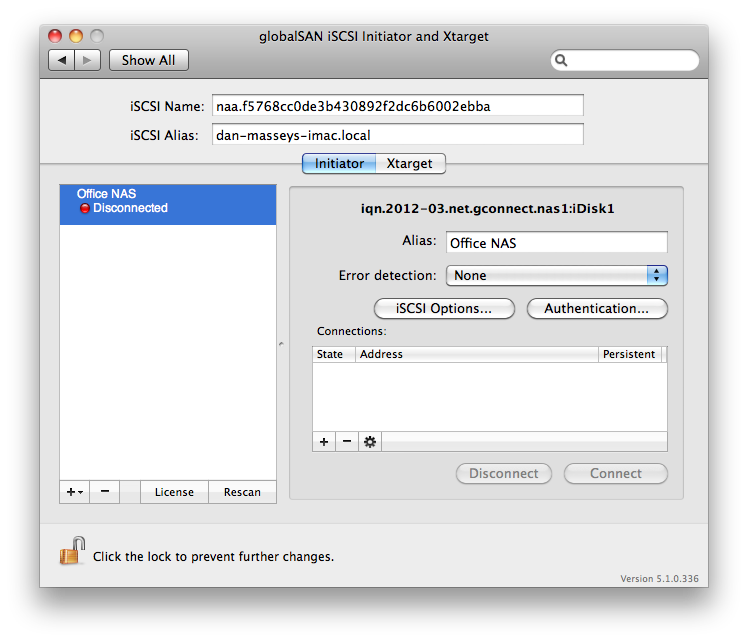Add a new connection with plus button
Screen dimensions: 748x642
point(324,442)
